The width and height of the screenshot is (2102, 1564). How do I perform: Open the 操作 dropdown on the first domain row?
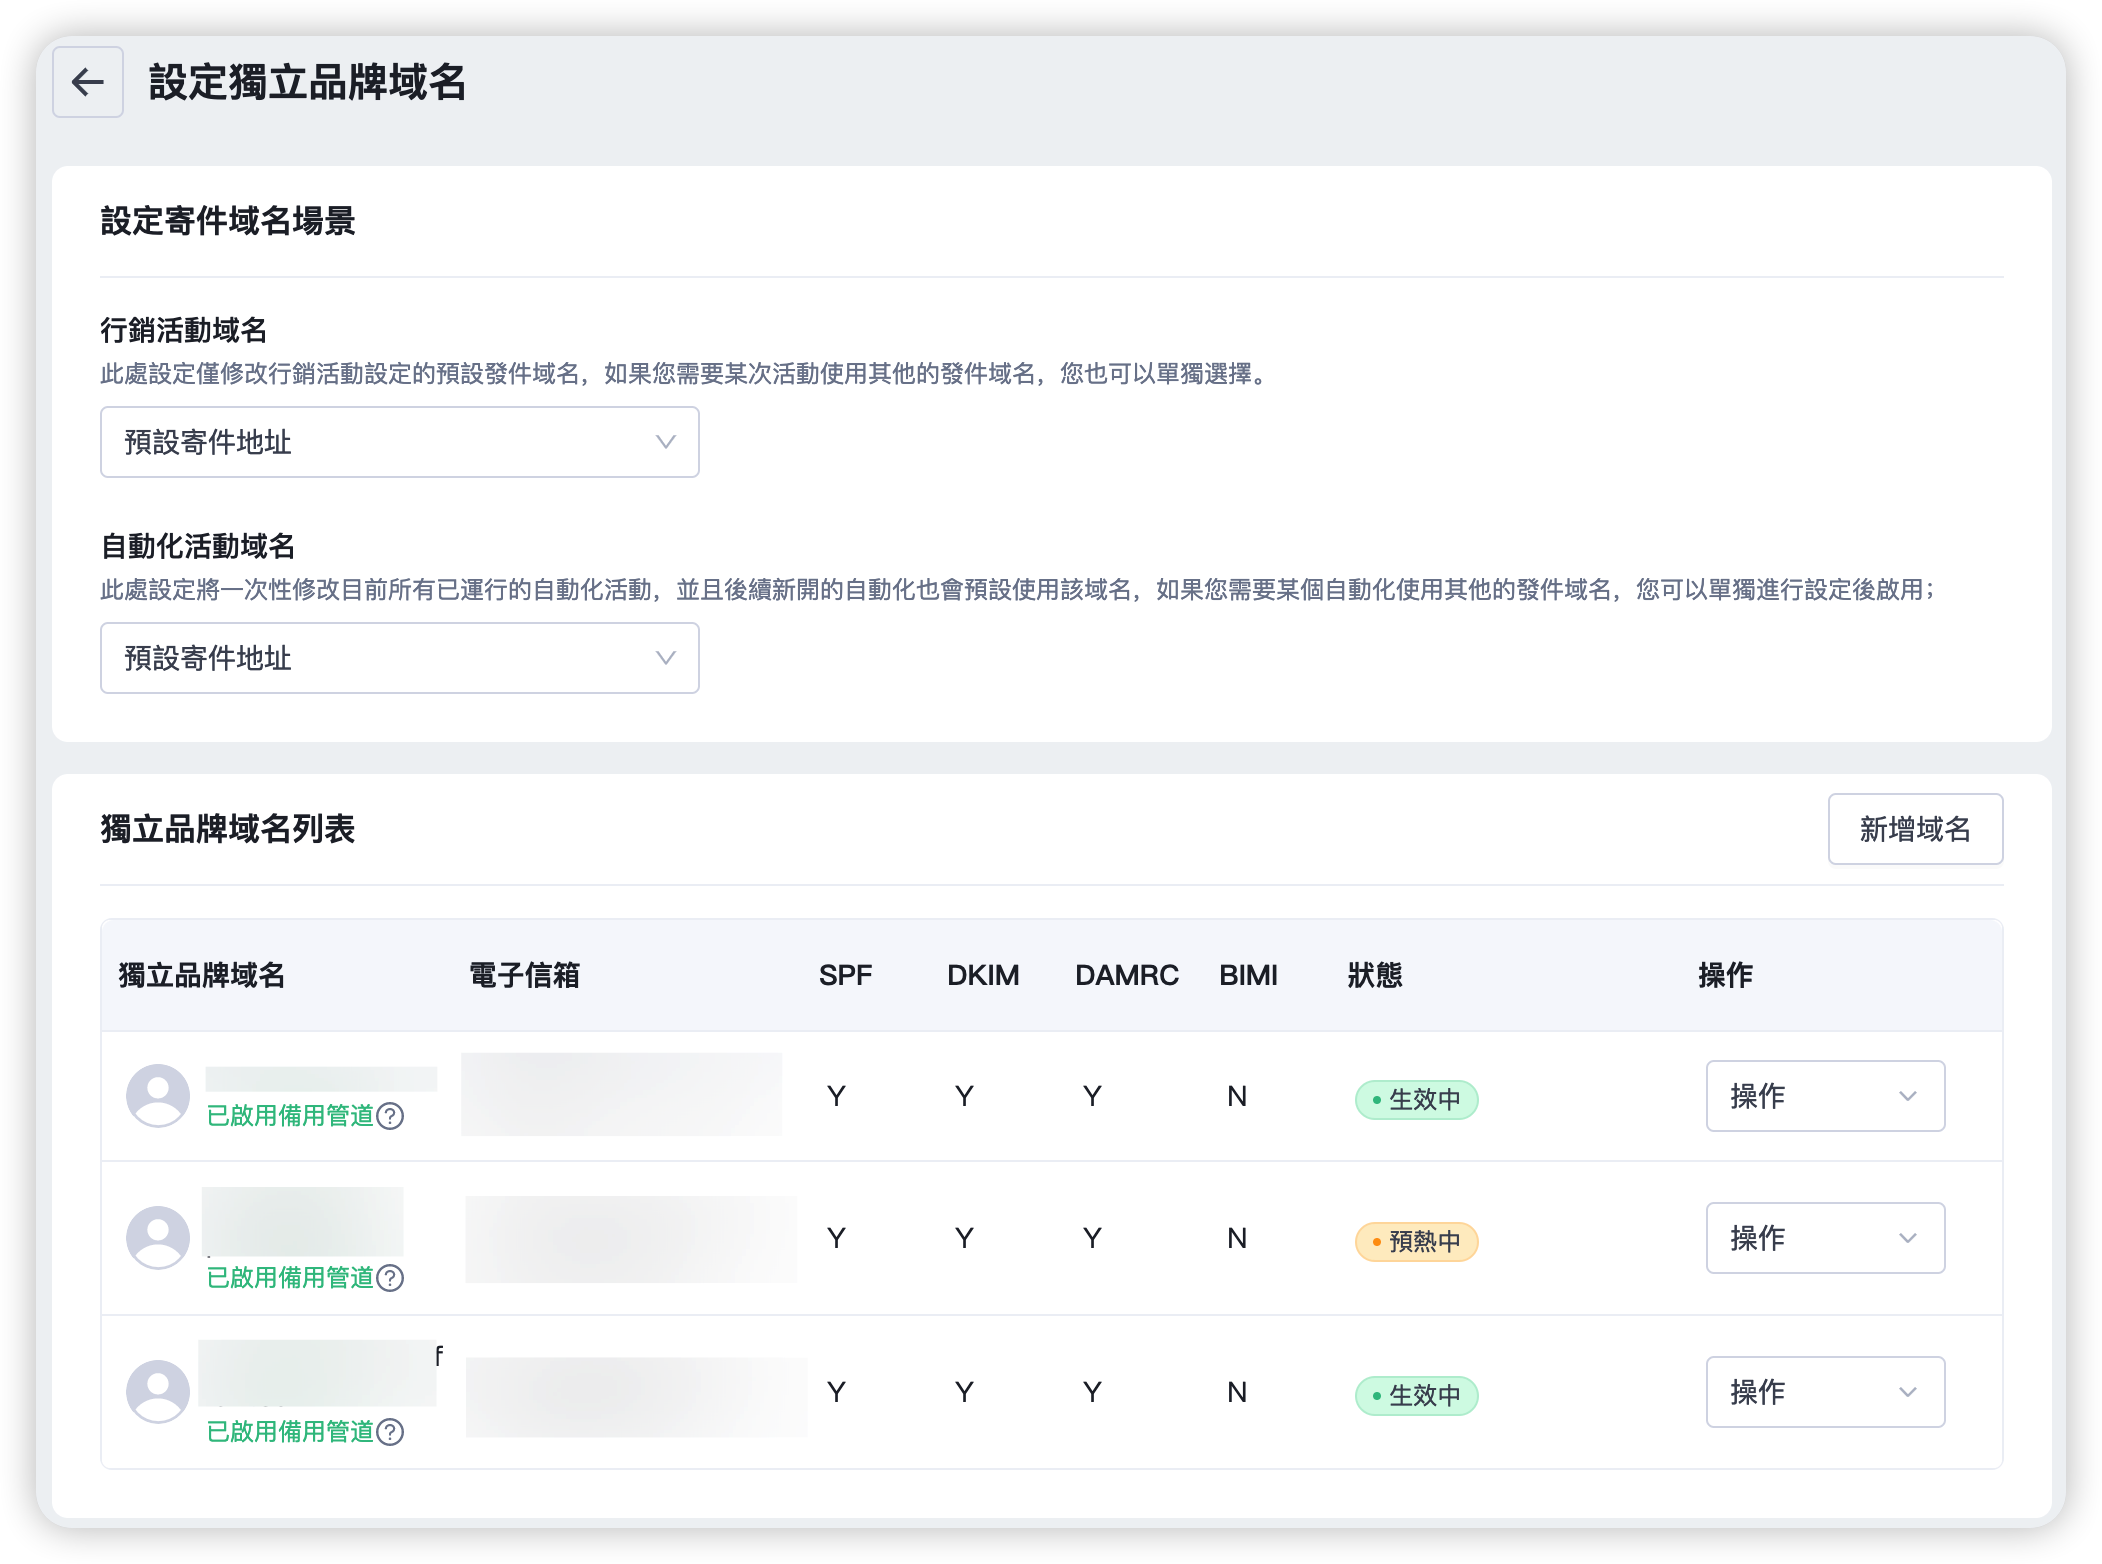pos(1824,1095)
